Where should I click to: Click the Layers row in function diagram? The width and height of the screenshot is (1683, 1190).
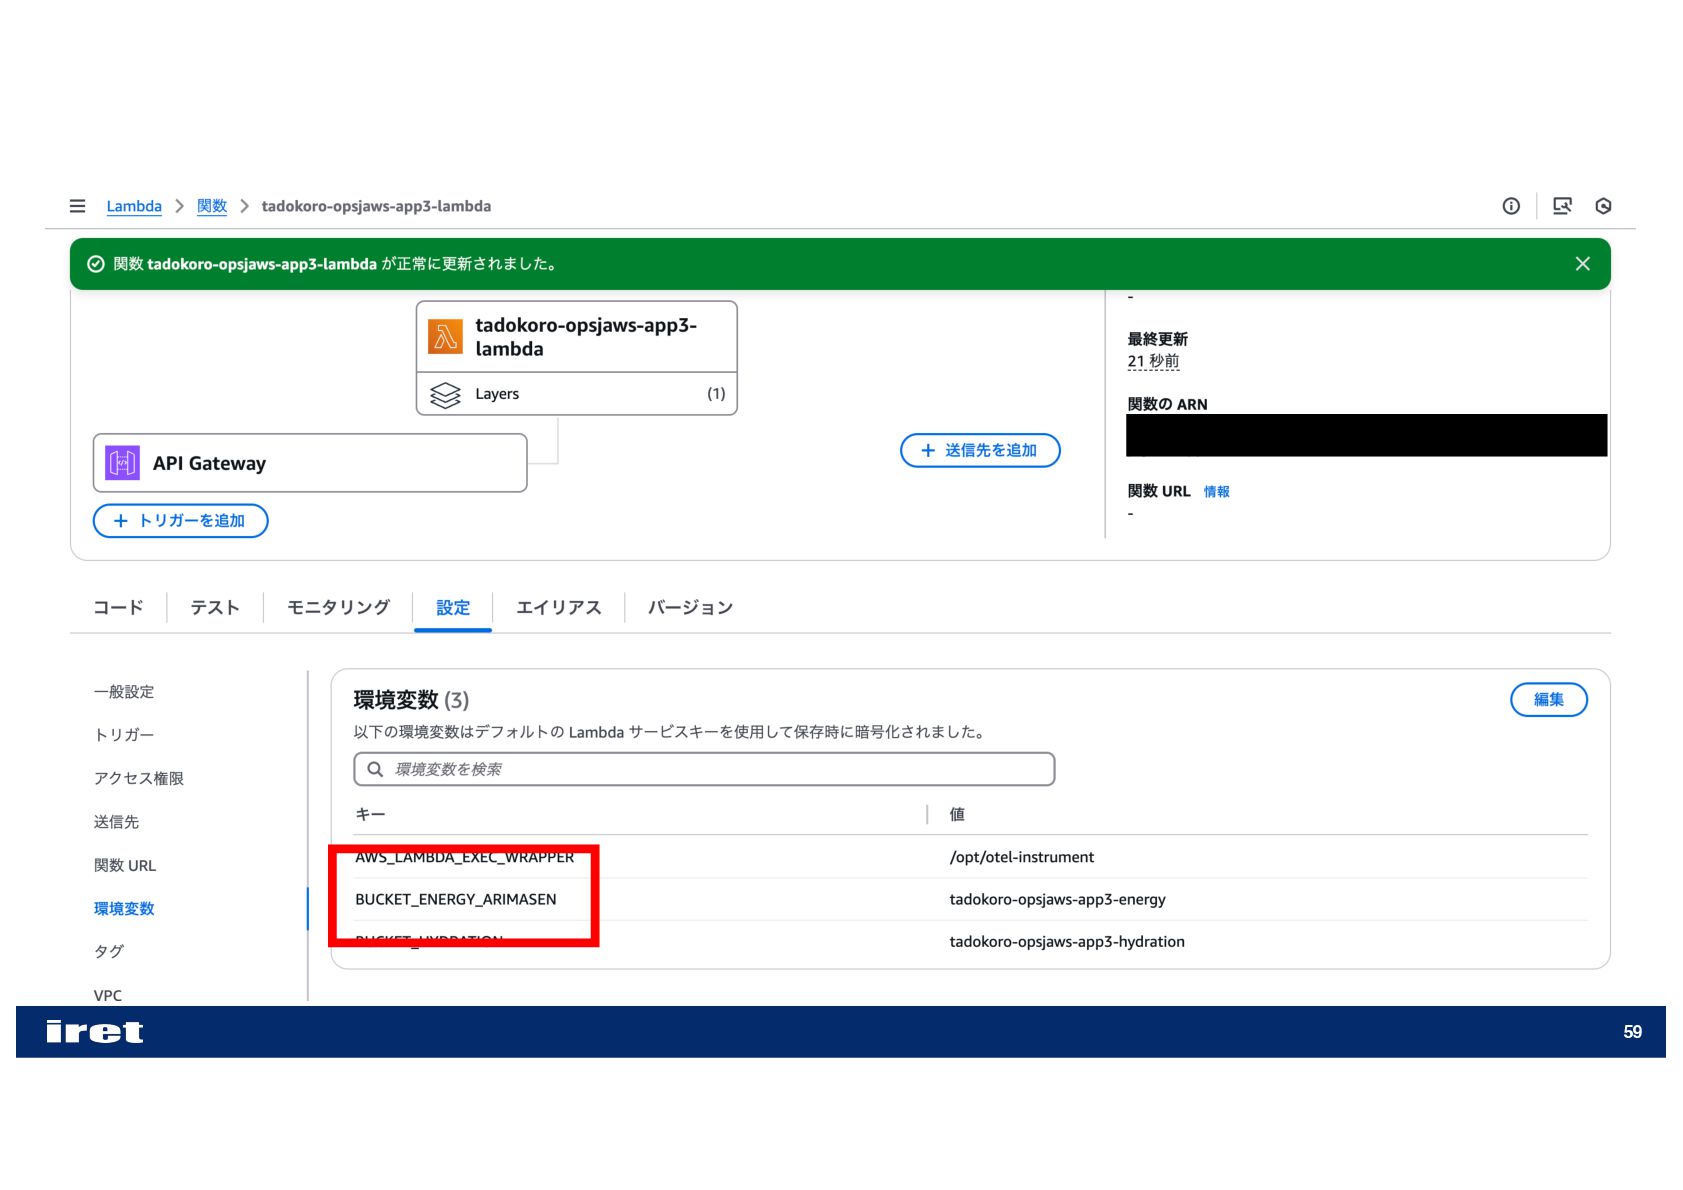577,394
